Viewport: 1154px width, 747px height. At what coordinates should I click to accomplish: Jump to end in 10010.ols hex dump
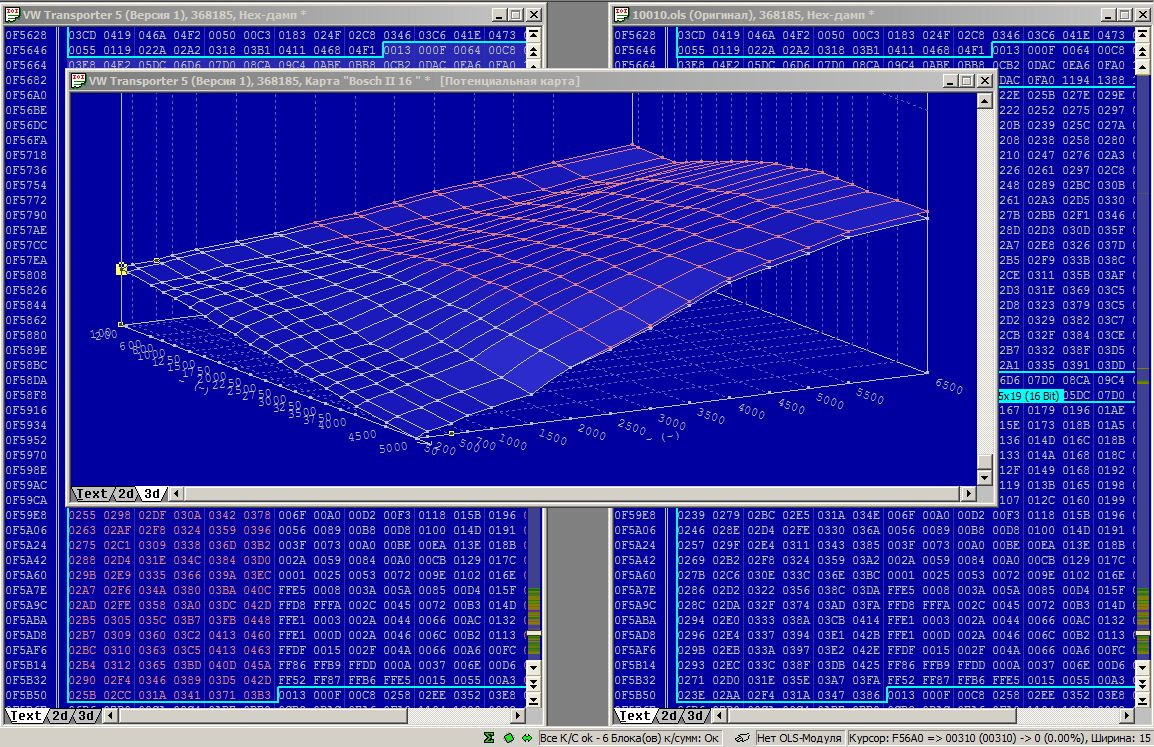click(1143, 699)
